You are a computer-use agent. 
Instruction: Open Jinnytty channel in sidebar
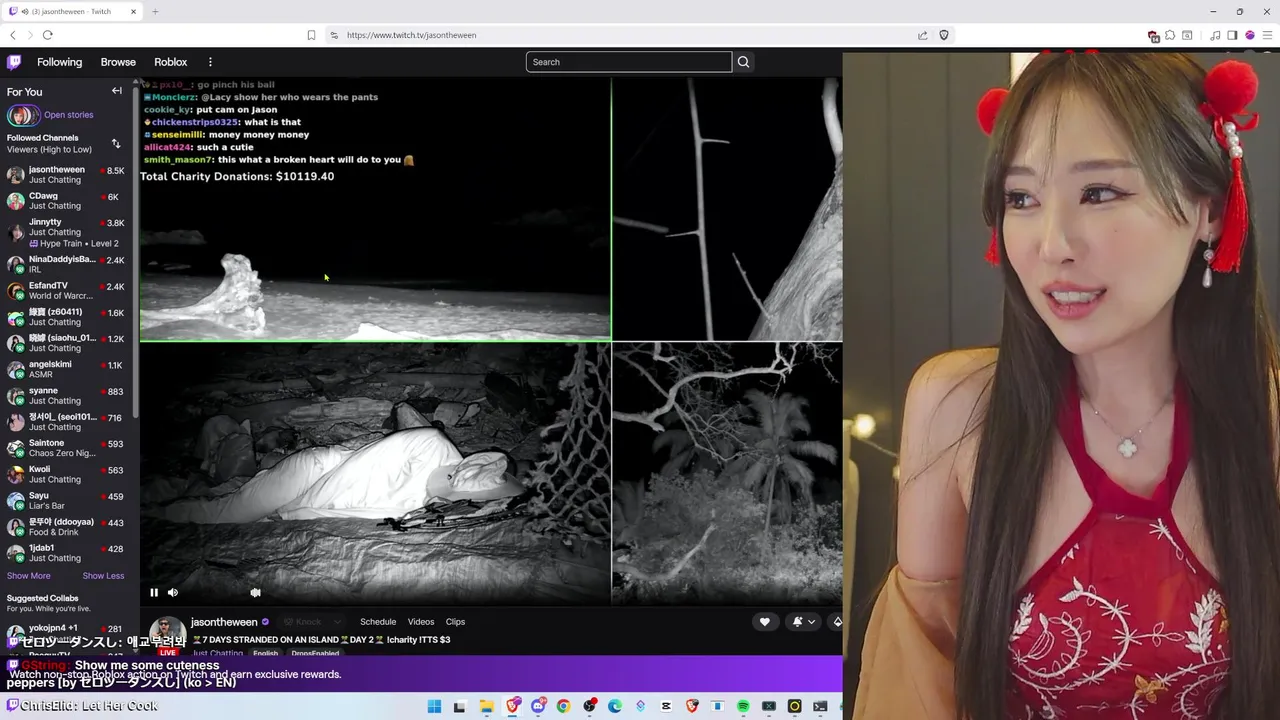point(66,232)
